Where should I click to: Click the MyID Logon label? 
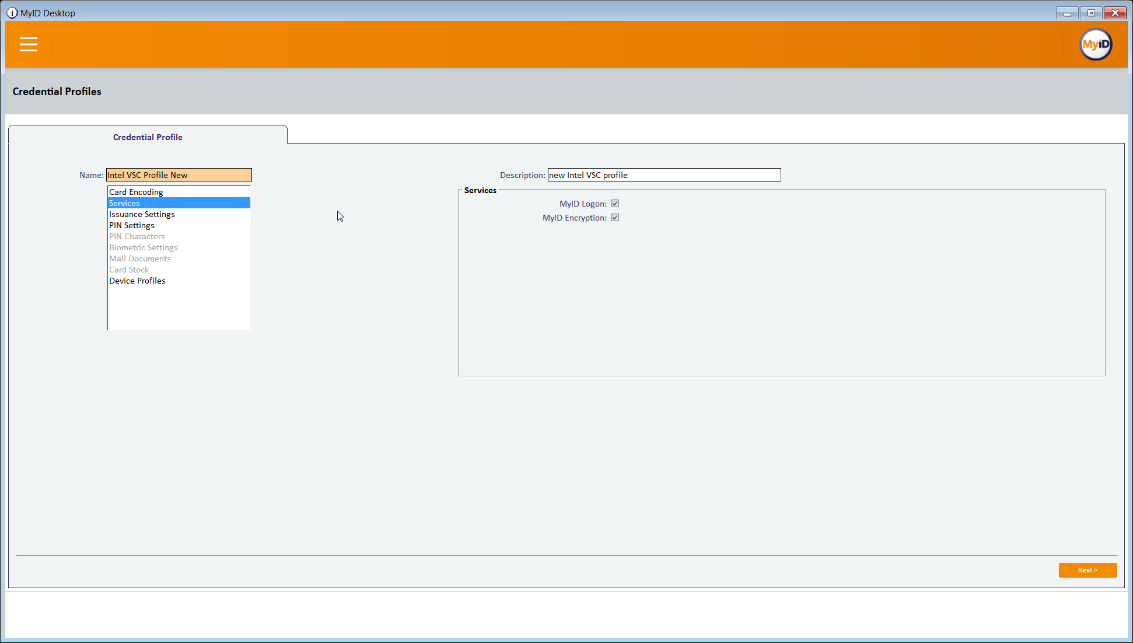pyautogui.click(x=583, y=204)
